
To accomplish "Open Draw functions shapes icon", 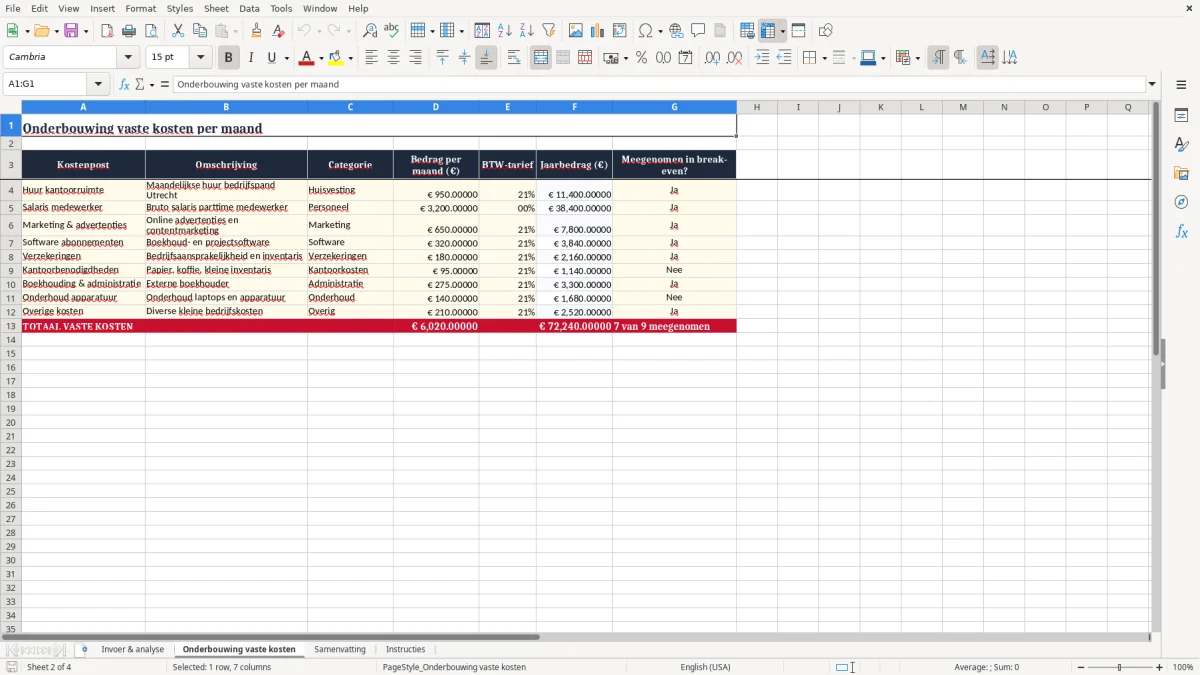I will 825,31.
